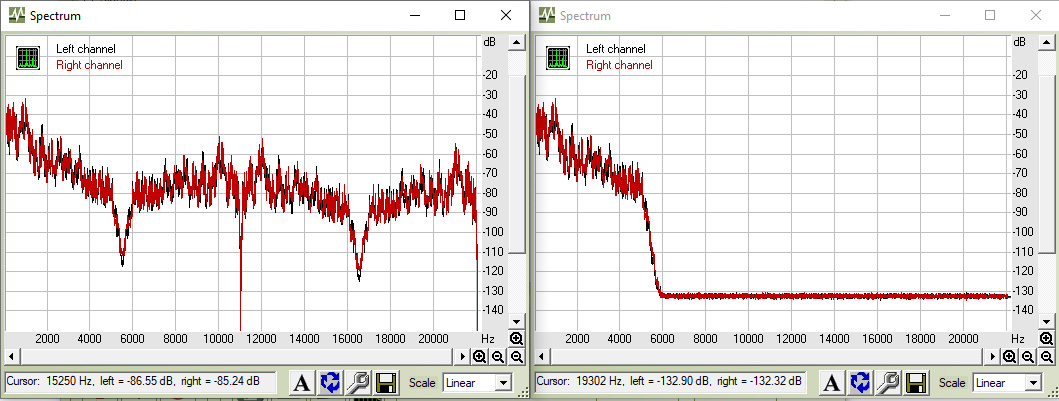Click red 'Right channel' legend in left window

tap(89, 65)
